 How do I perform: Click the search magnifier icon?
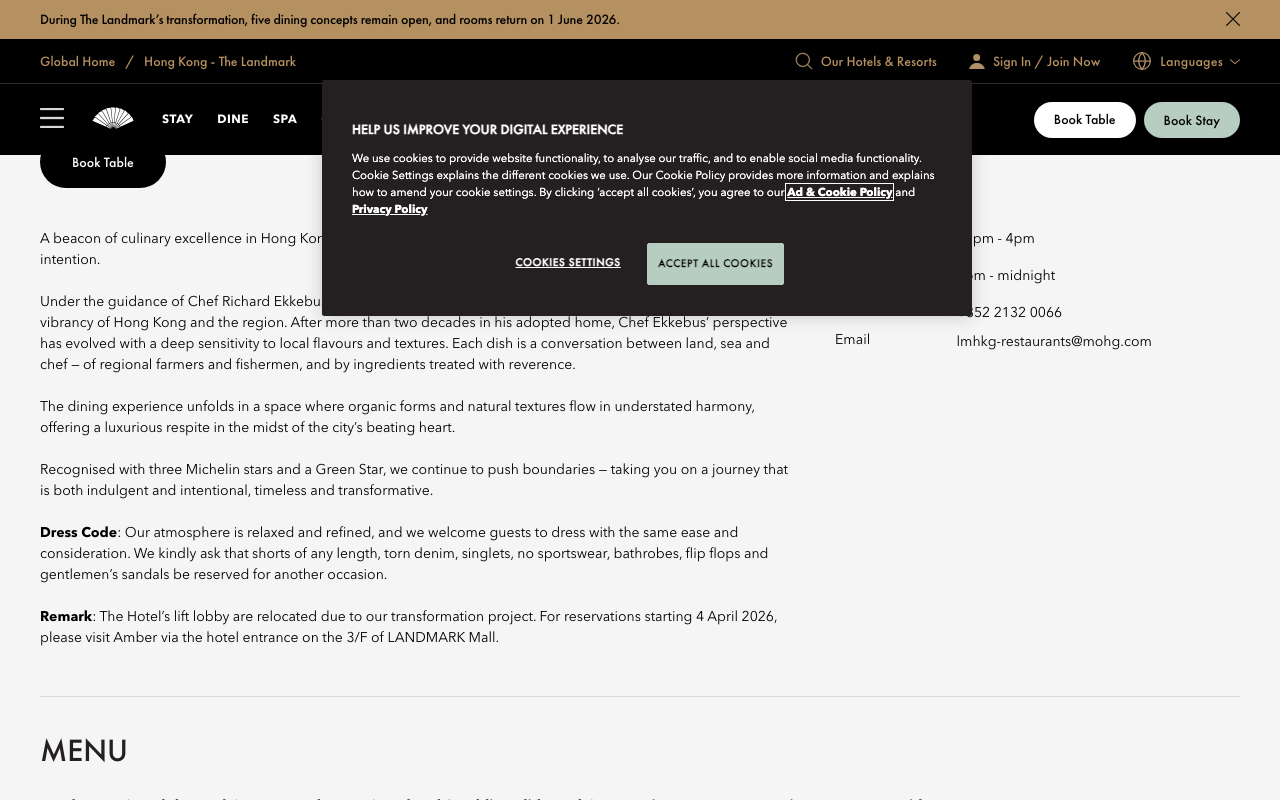(x=804, y=61)
